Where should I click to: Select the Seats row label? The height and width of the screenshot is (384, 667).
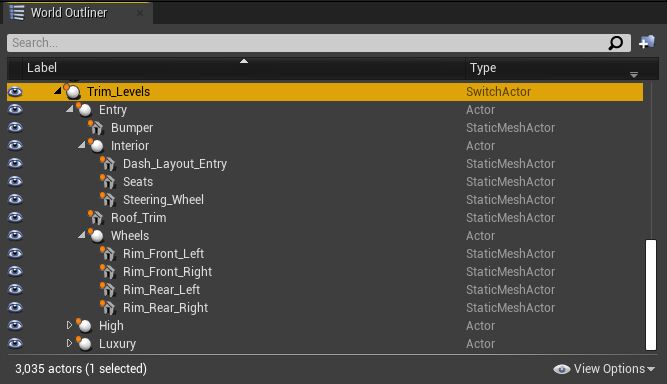point(138,182)
